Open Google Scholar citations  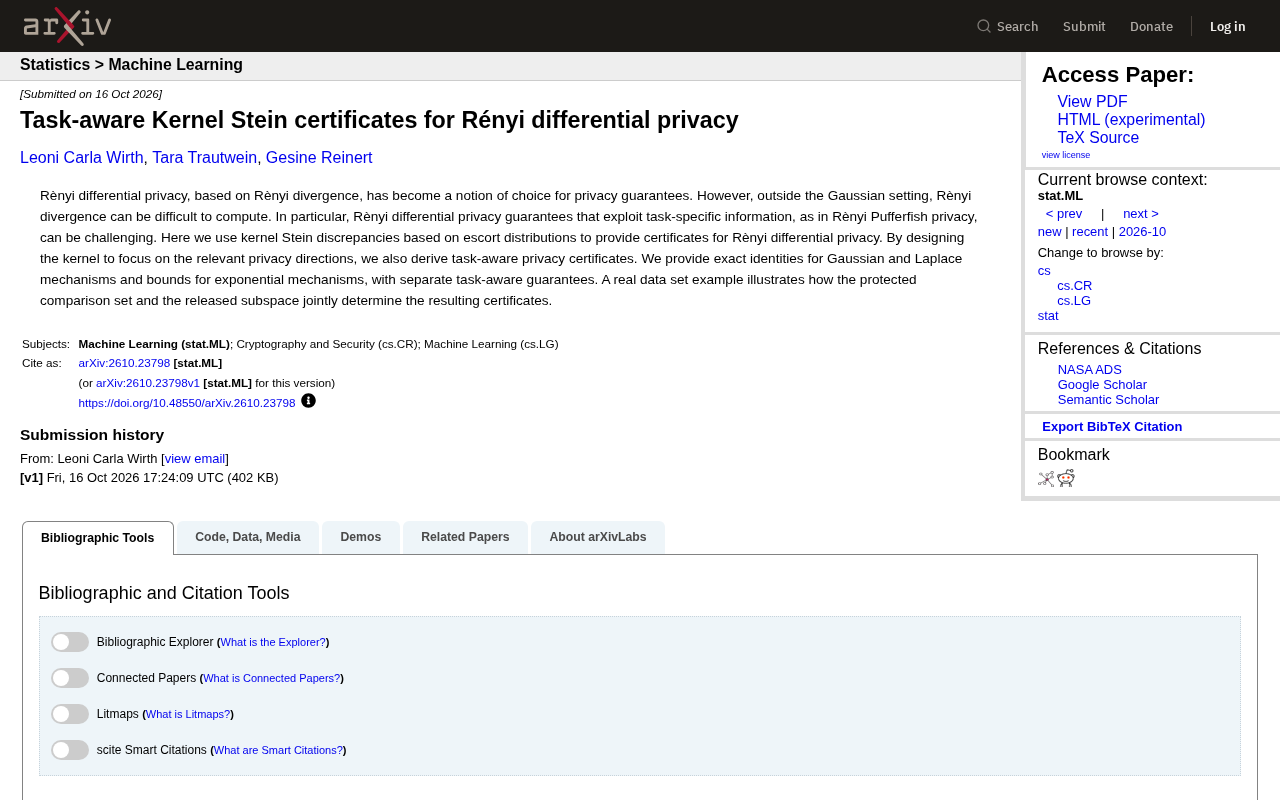1102,385
